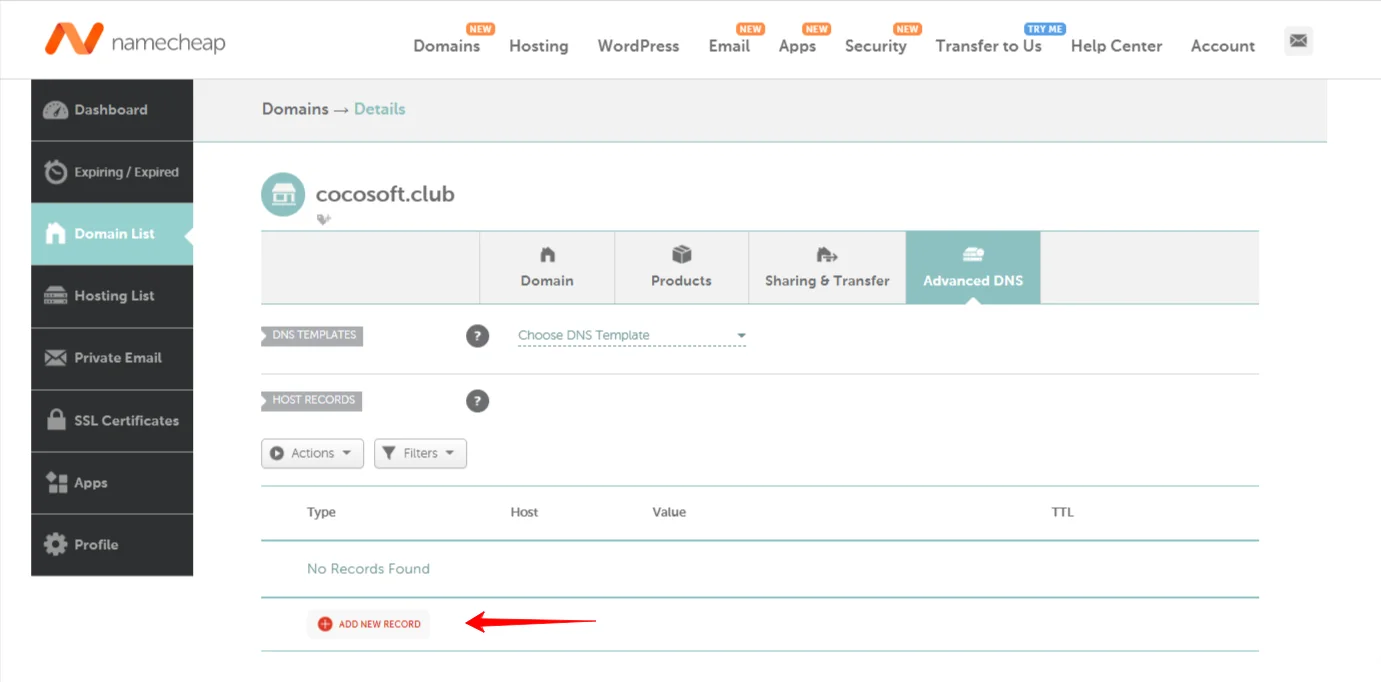This screenshot has width=1381, height=682.
Task: Open the Account menu
Action: (1222, 46)
